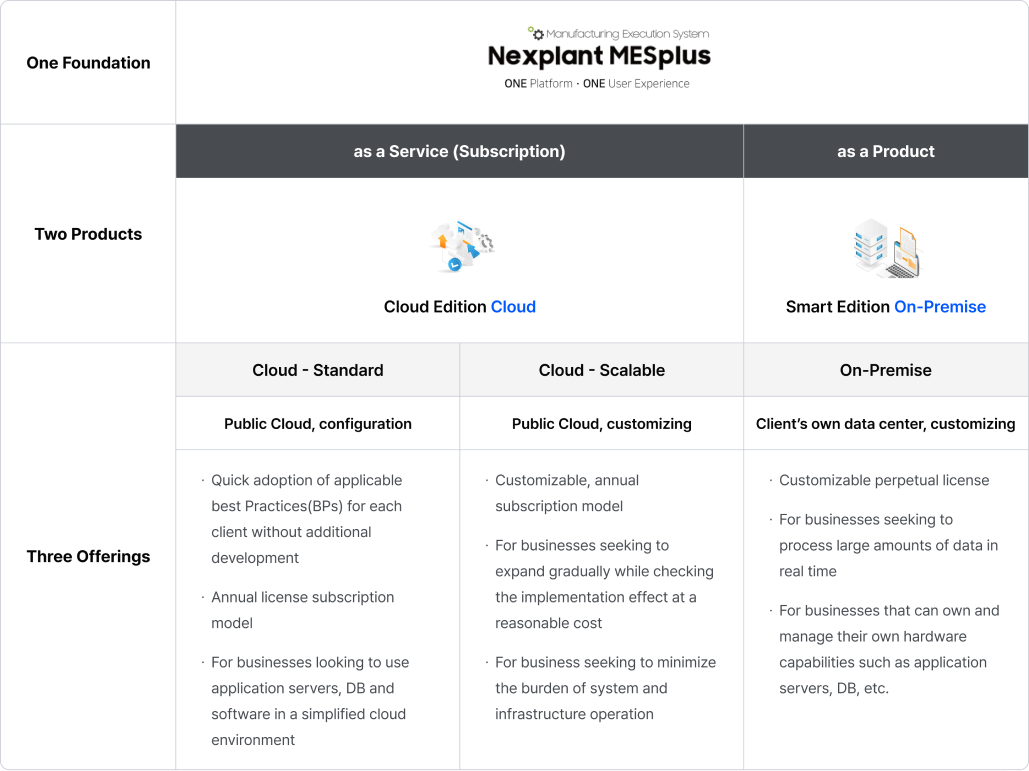Click the 'Smart Edition On-Premise' label
The image size is (1029, 771).
pyautogui.click(x=886, y=306)
